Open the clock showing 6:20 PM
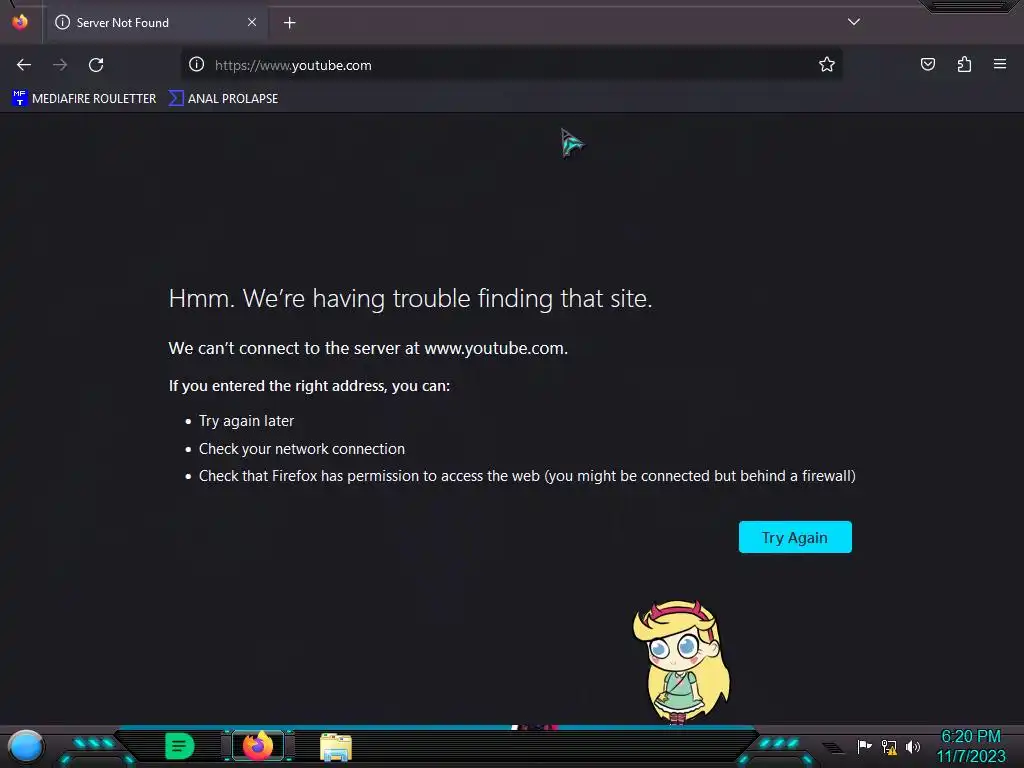 971,746
